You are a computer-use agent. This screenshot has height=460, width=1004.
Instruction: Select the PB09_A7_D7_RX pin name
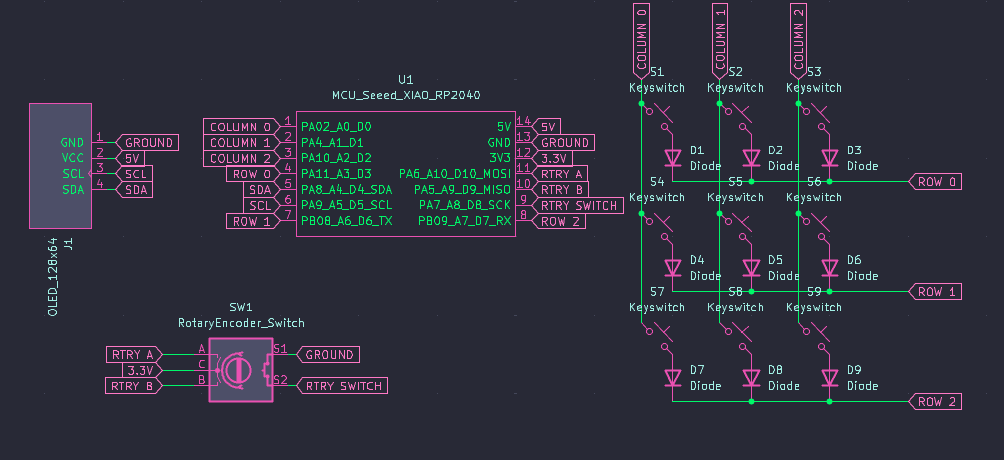pyautogui.click(x=465, y=221)
